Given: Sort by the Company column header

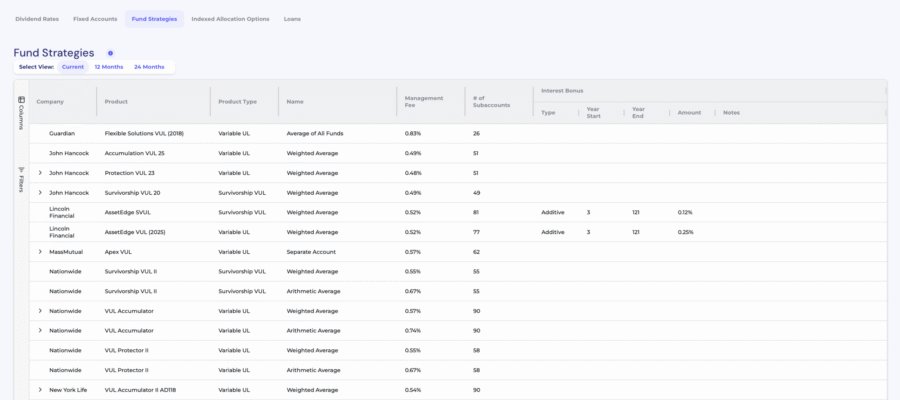Looking at the screenshot, I should tap(50, 102).
